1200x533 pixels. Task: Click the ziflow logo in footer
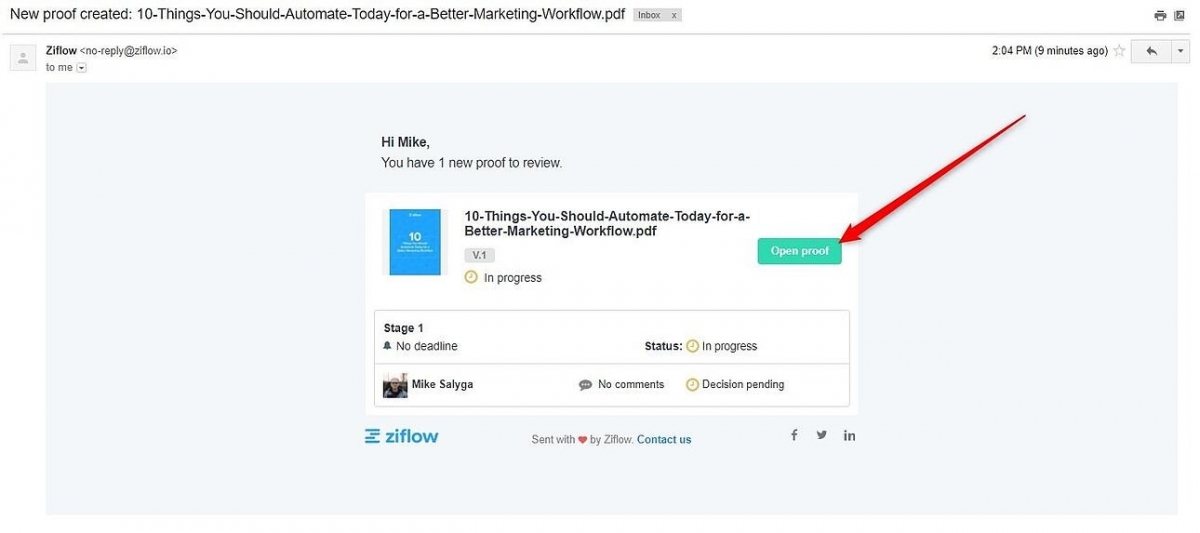402,436
